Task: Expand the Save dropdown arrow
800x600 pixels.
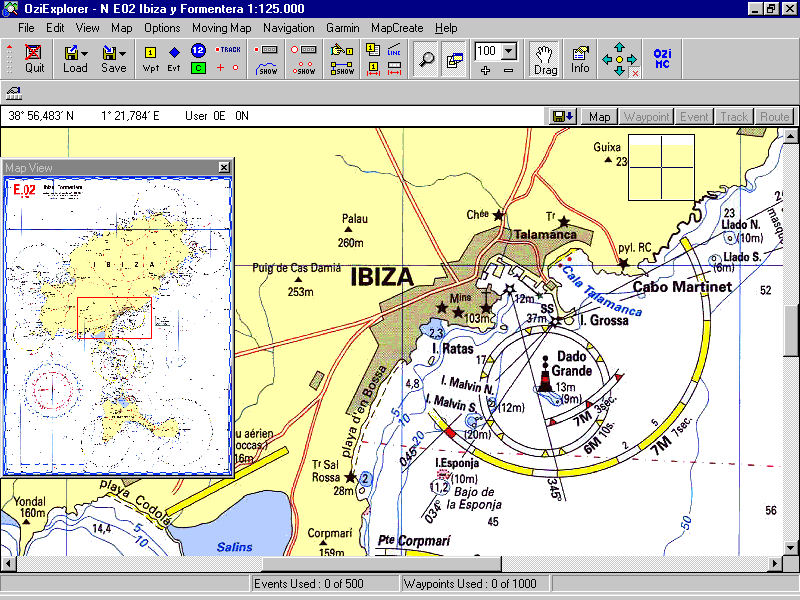Action: [x=122, y=53]
